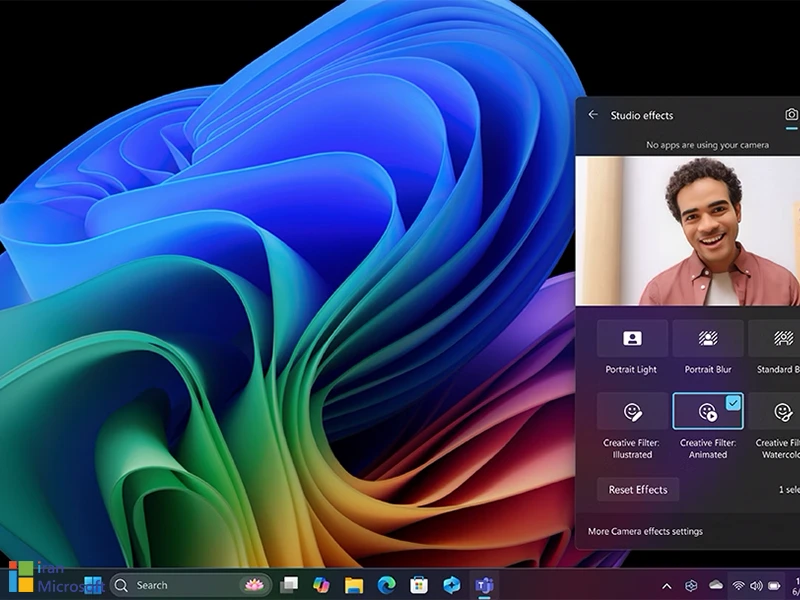The height and width of the screenshot is (600, 800).
Task: Open the blue hexagon app beside Microsoft Store
Action: click(x=452, y=585)
